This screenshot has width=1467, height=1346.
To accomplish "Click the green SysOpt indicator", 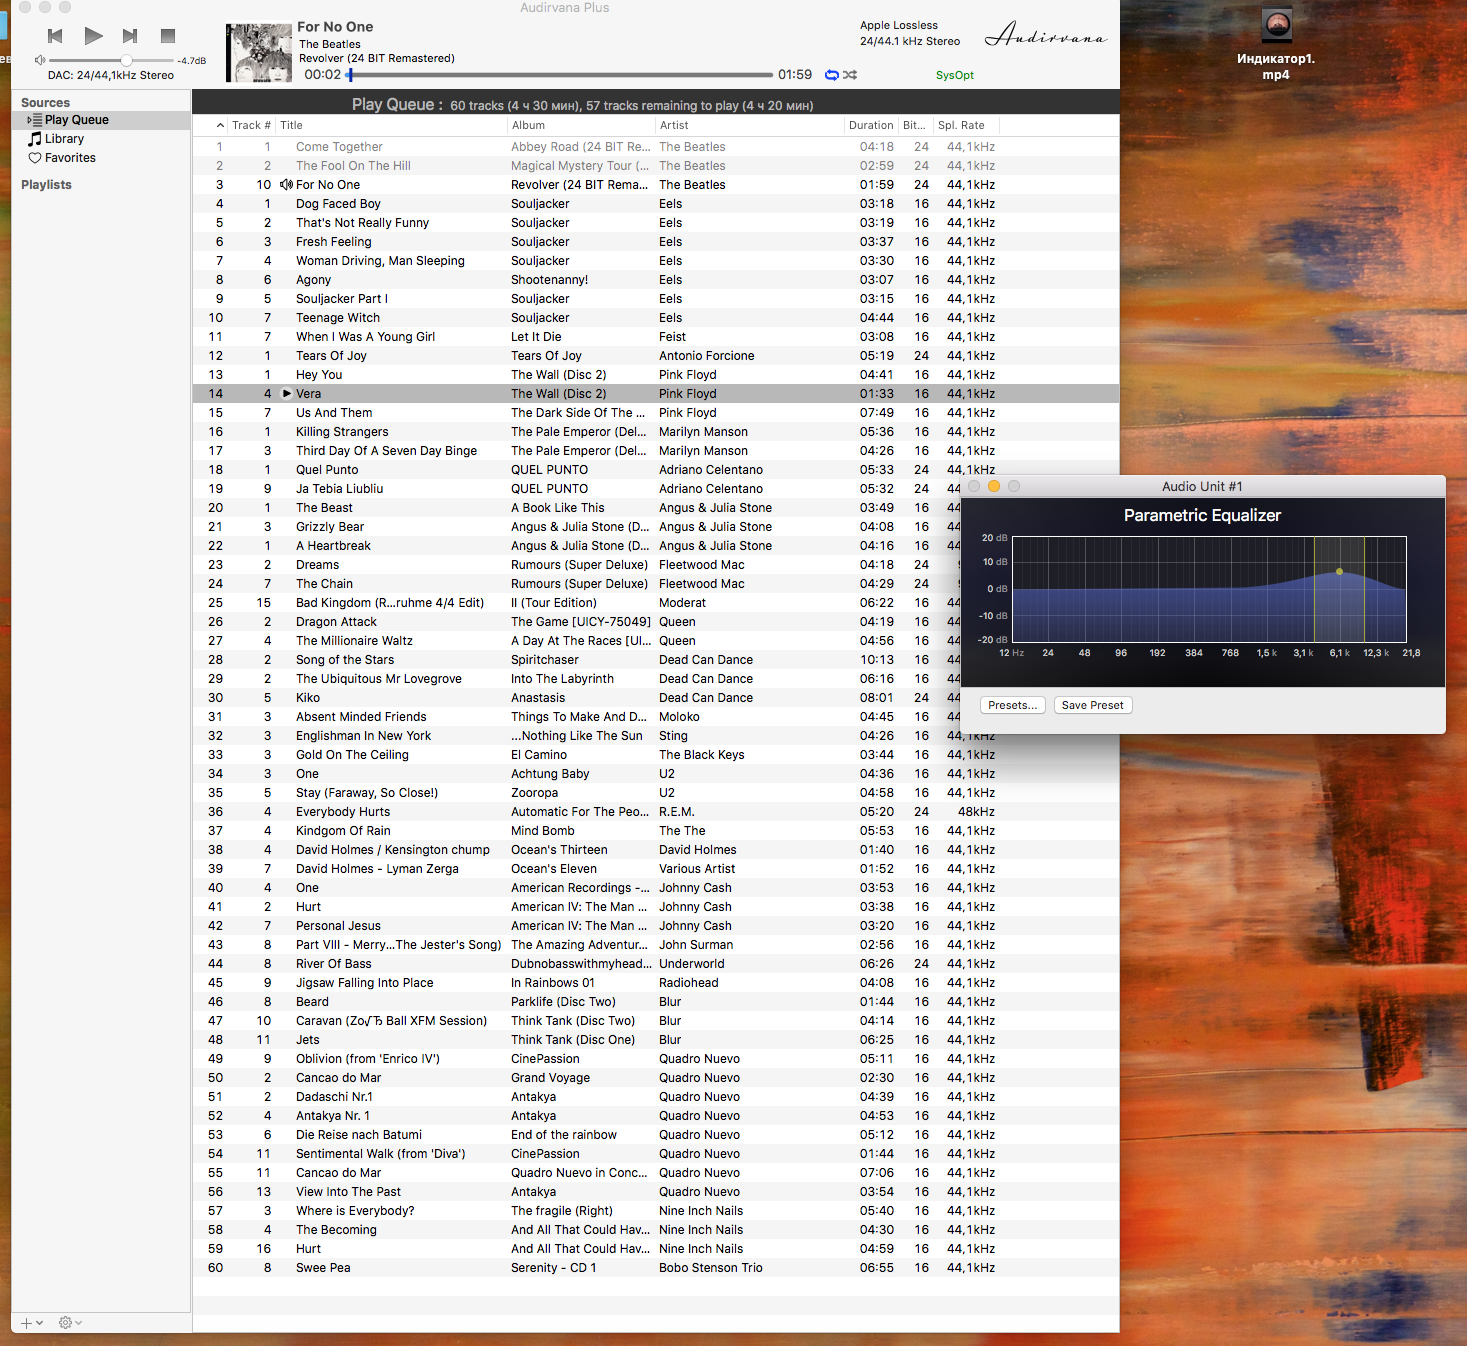I will click(x=954, y=75).
